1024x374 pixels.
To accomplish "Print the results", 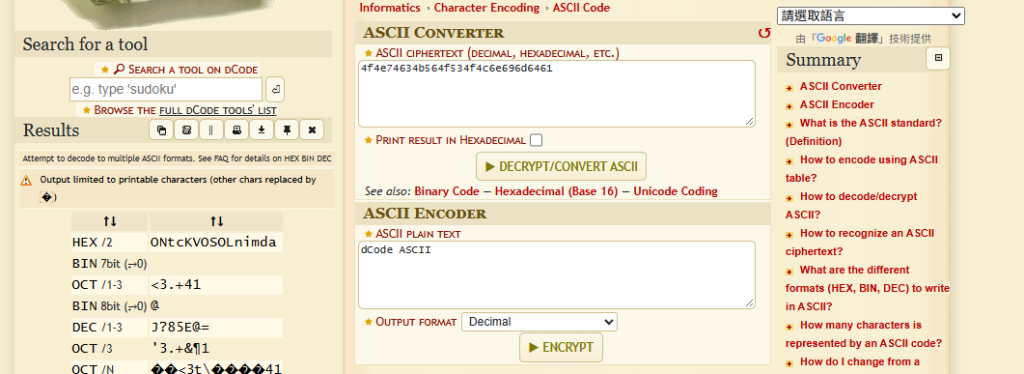I will pos(236,130).
